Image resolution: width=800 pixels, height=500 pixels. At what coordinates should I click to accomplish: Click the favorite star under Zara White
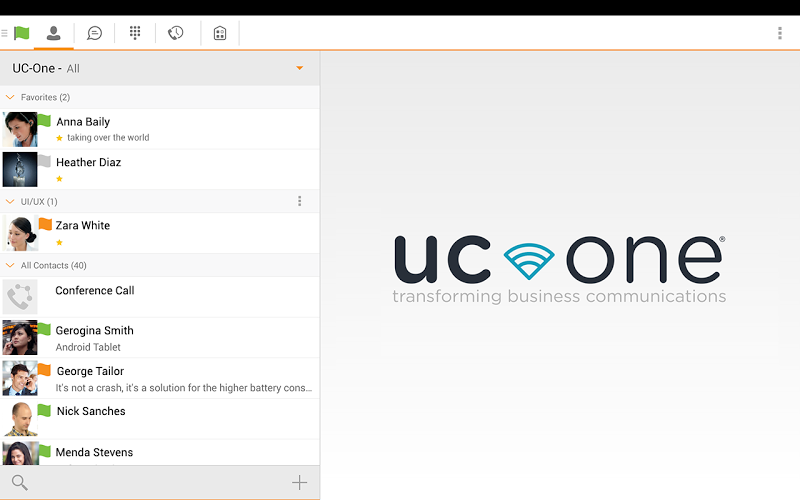coord(60,242)
